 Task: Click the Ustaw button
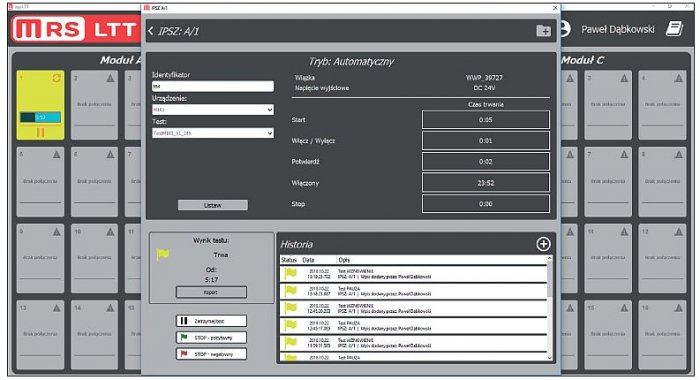click(x=212, y=205)
